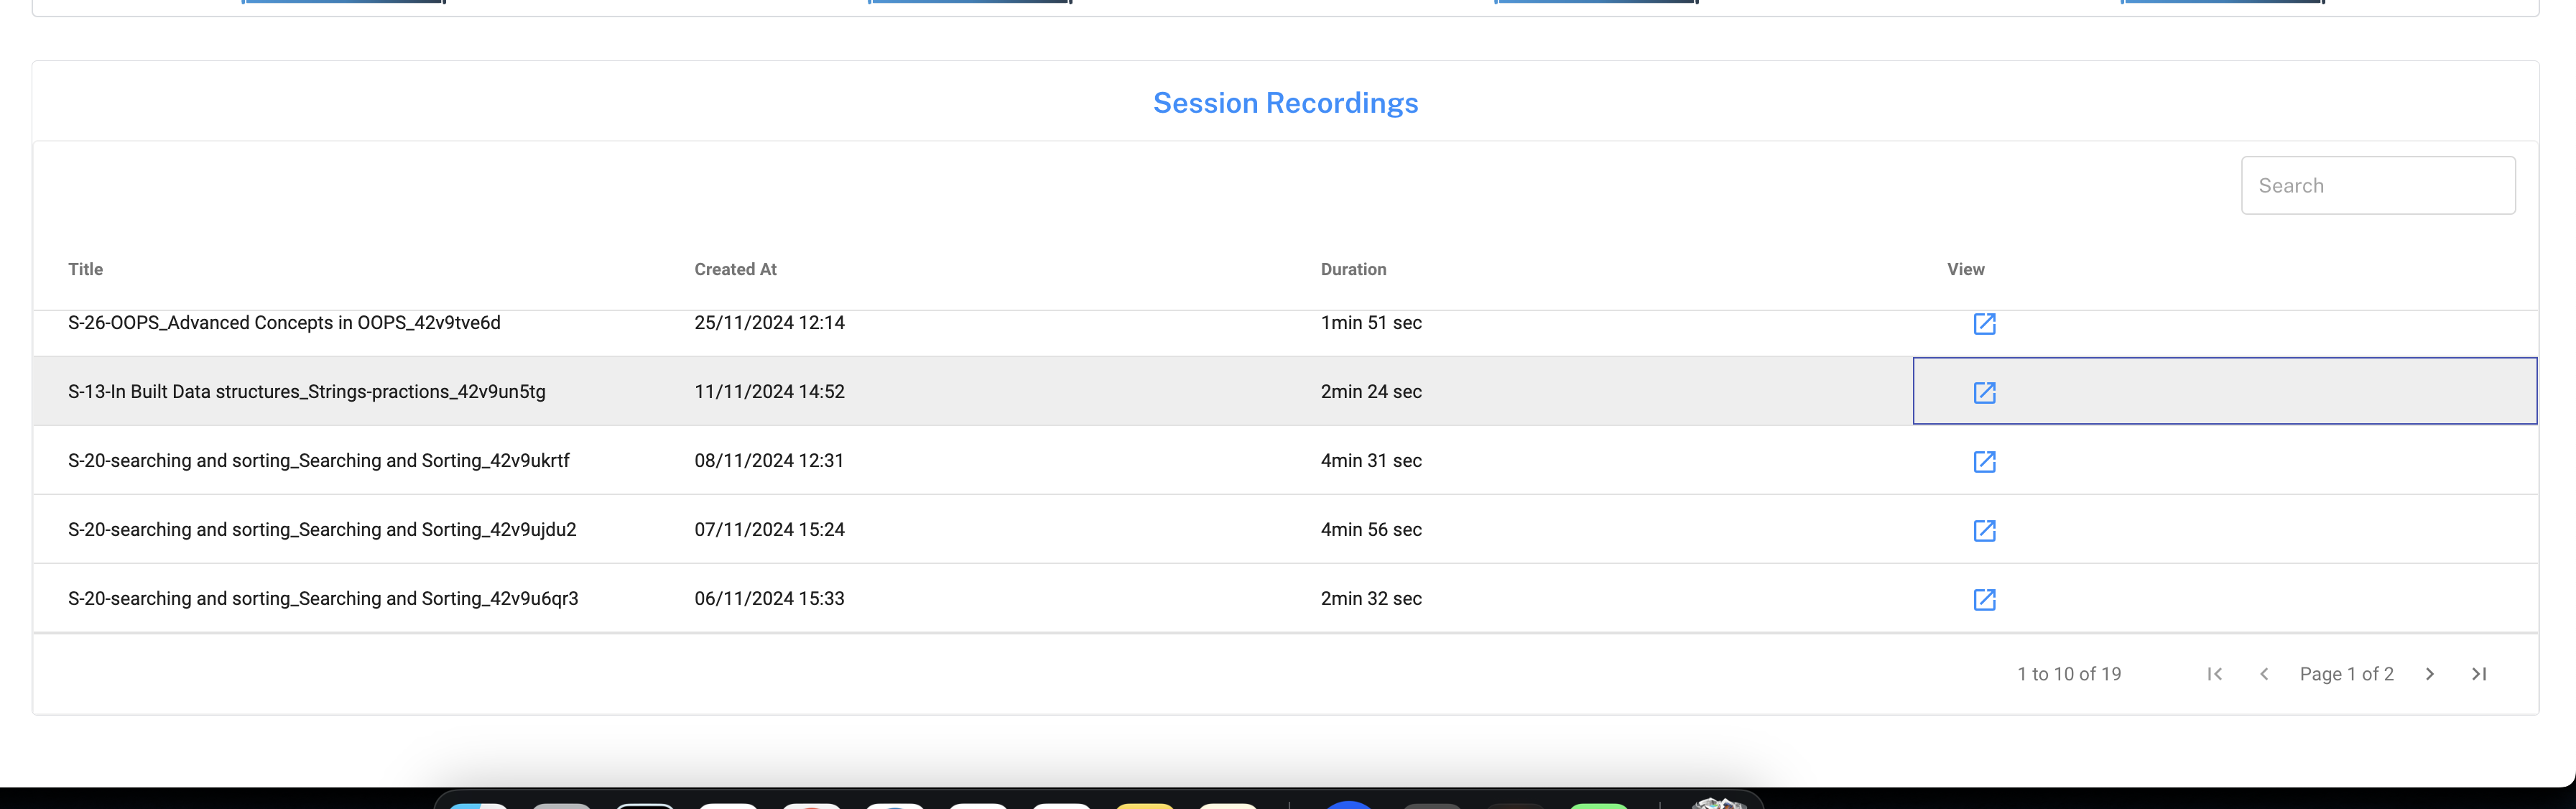Click the Page 1 of 2 indicator
This screenshot has width=2576, height=809.
[x=2346, y=674]
